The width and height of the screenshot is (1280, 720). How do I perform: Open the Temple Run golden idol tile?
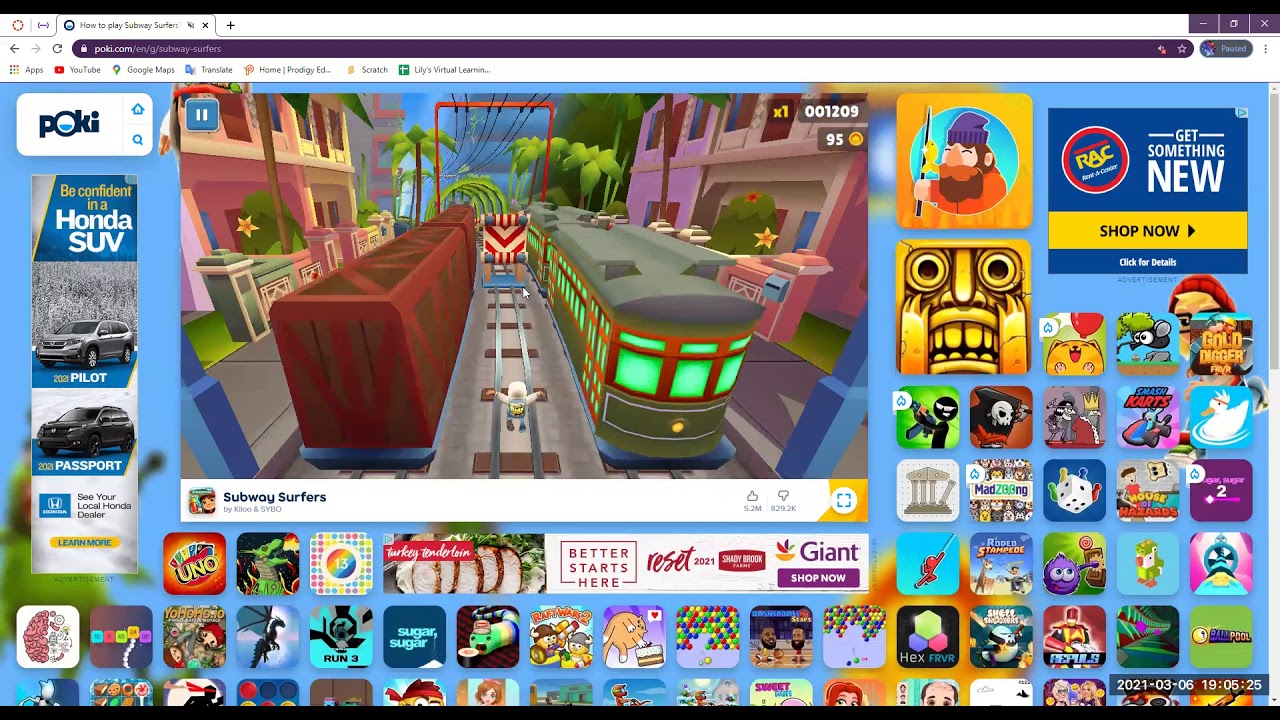pyautogui.click(x=964, y=308)
